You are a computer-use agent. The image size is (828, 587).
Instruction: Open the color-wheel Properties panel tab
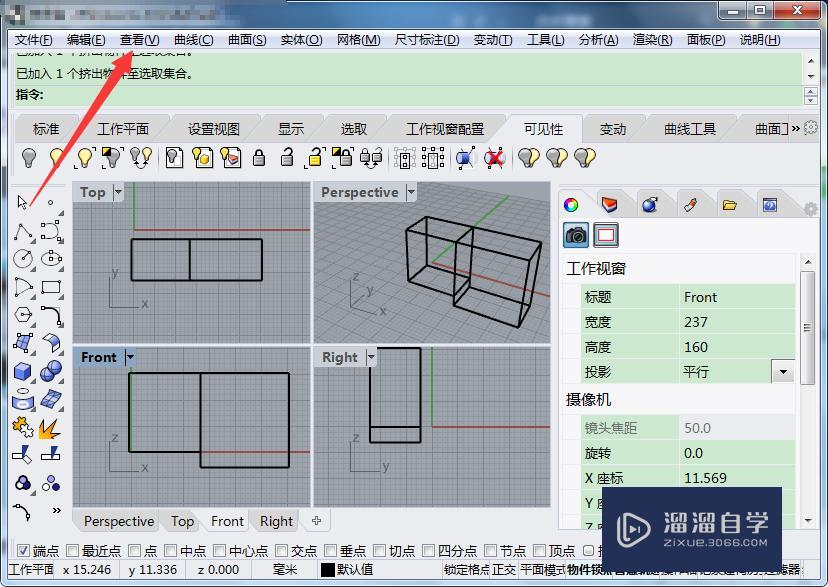click(571, 205)
